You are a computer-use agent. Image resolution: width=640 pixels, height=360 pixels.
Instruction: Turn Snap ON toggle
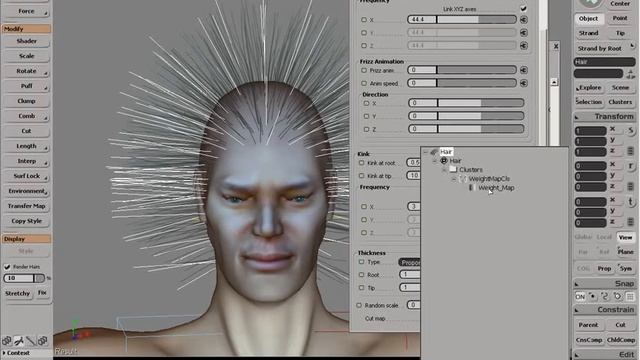[x=580, y=297]
